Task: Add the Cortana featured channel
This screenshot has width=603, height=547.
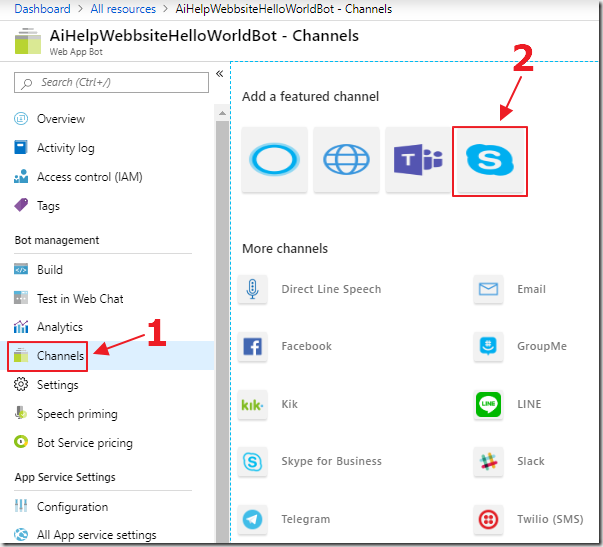Action: [274, 159]
